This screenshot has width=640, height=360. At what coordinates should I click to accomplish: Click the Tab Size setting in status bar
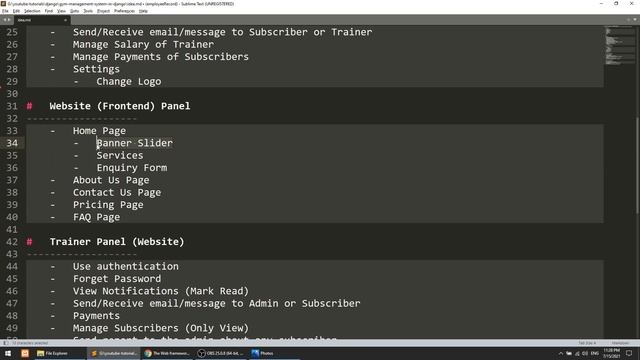coord(587,343)
